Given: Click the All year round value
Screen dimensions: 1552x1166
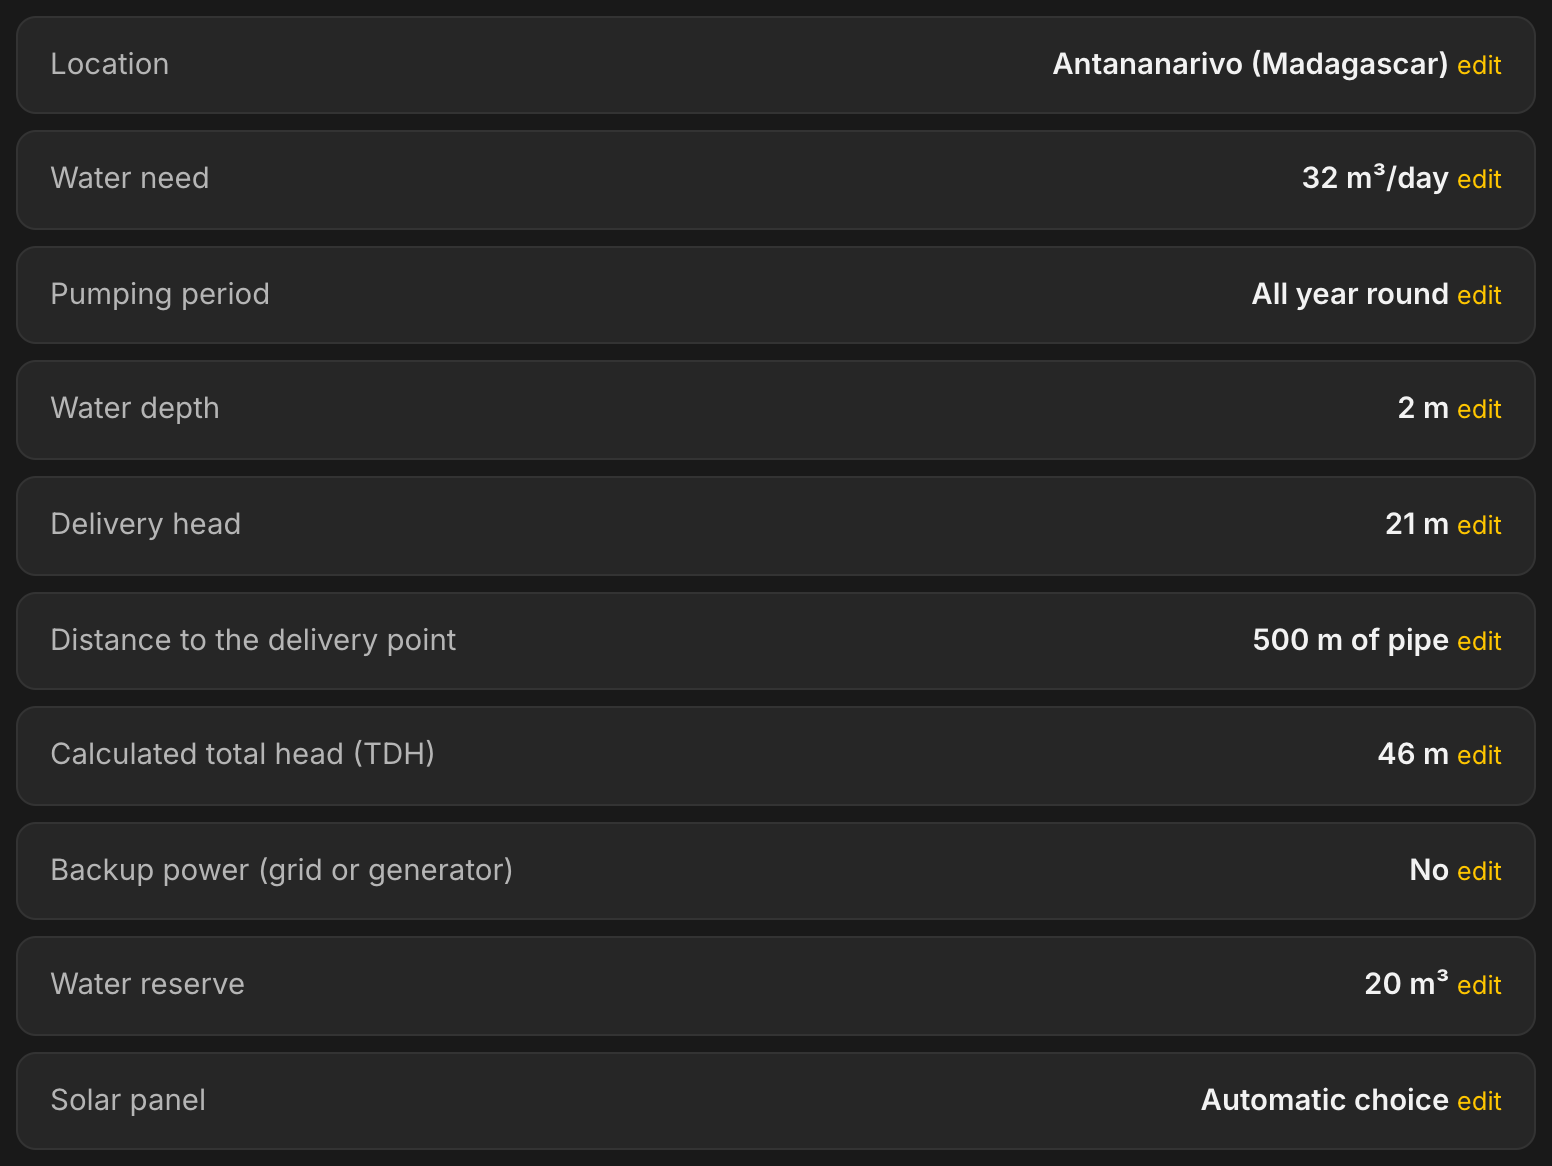Looking at the screenshot, I should [1350, 294].
